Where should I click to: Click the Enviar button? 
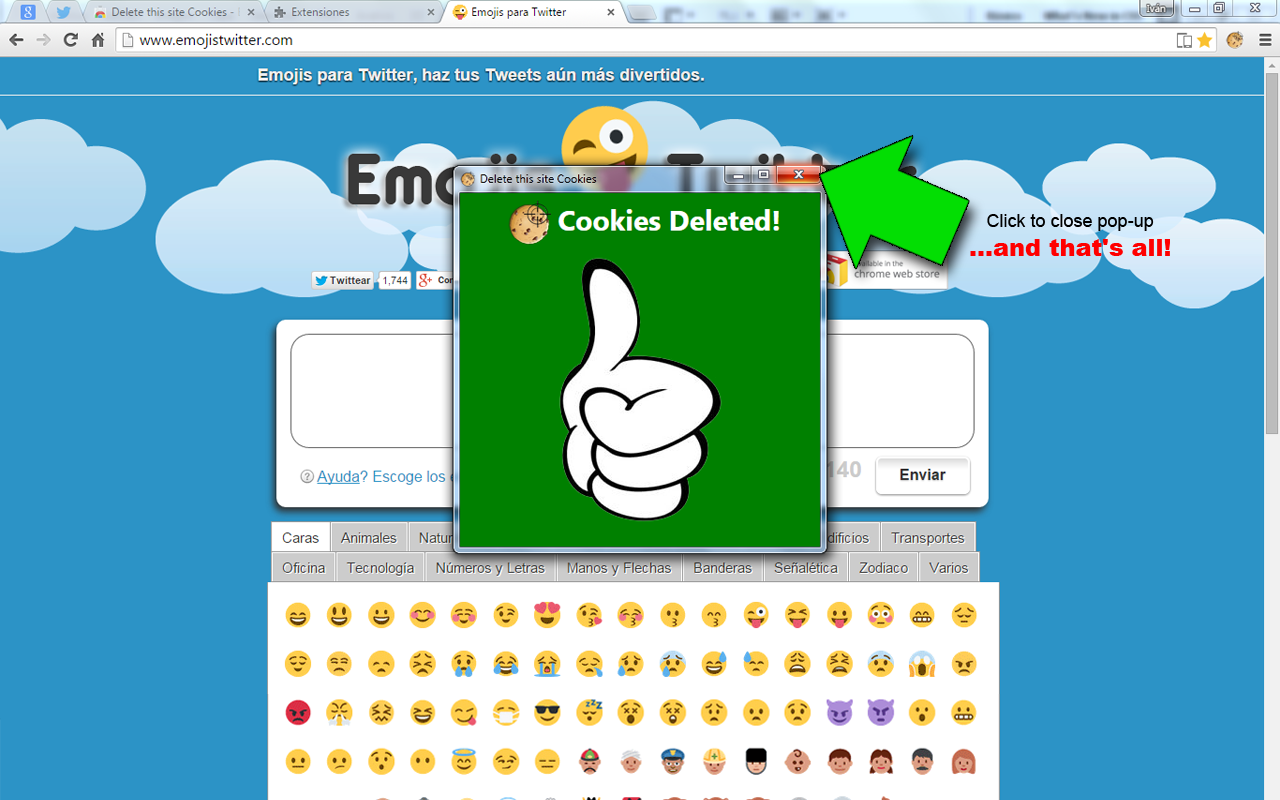(x=922, y=476)
